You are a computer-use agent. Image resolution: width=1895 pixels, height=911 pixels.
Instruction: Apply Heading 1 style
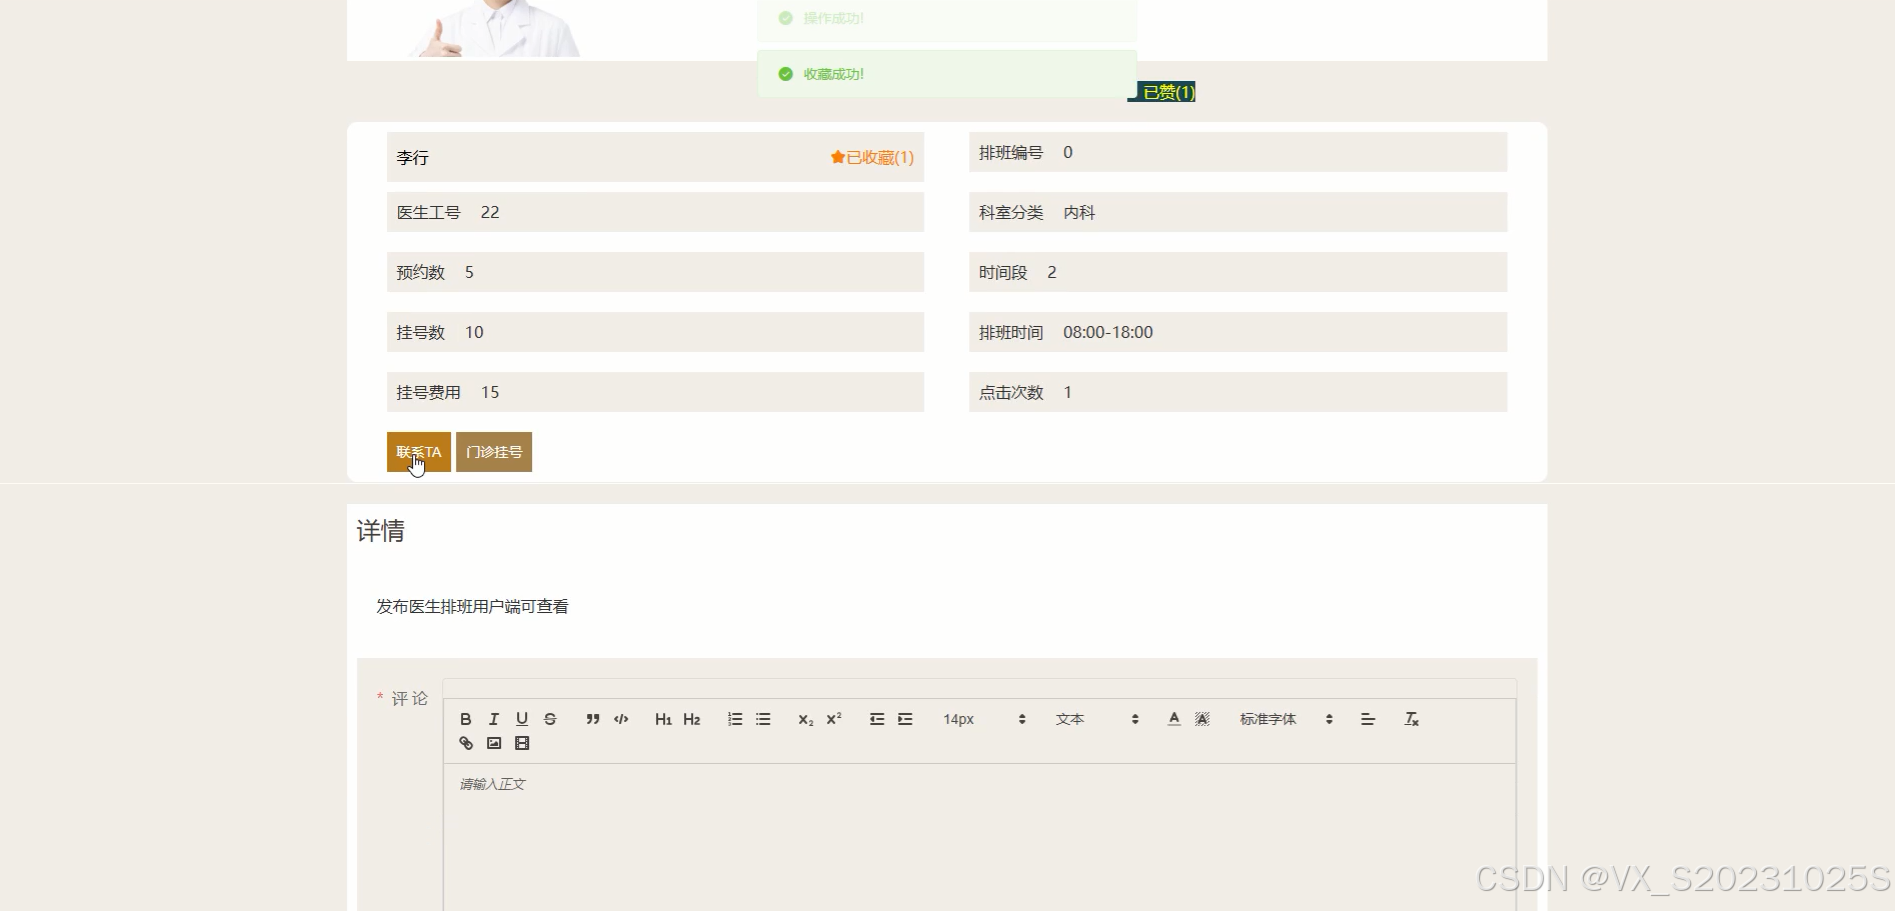(x=663, y=719)
